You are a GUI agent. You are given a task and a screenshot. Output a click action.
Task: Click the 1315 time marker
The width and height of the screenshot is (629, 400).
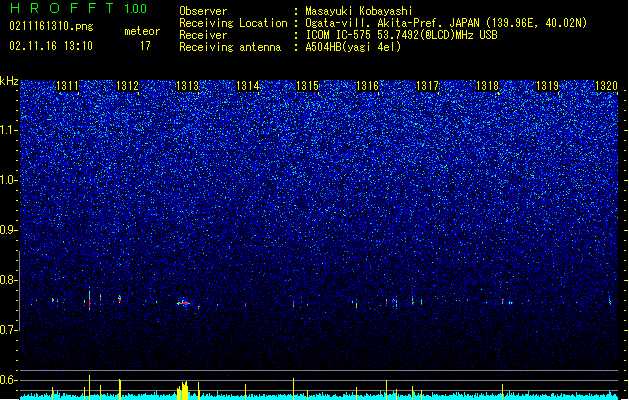(307, 86)
